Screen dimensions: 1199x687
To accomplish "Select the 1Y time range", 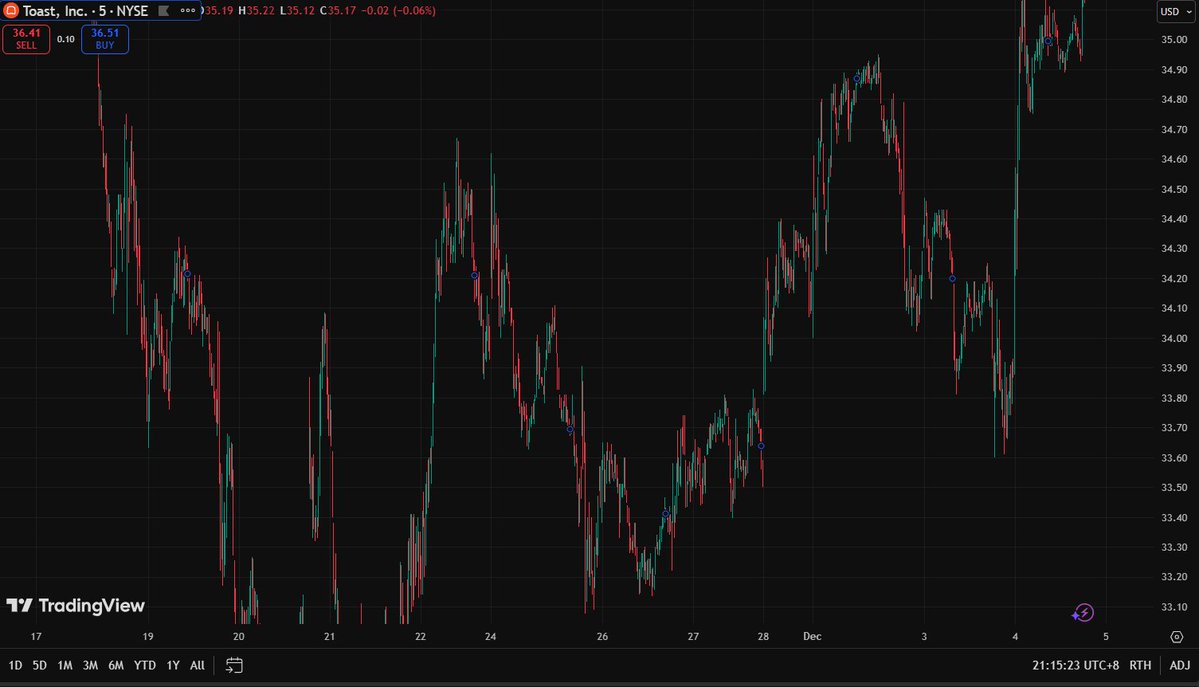I will pos(173,666).
